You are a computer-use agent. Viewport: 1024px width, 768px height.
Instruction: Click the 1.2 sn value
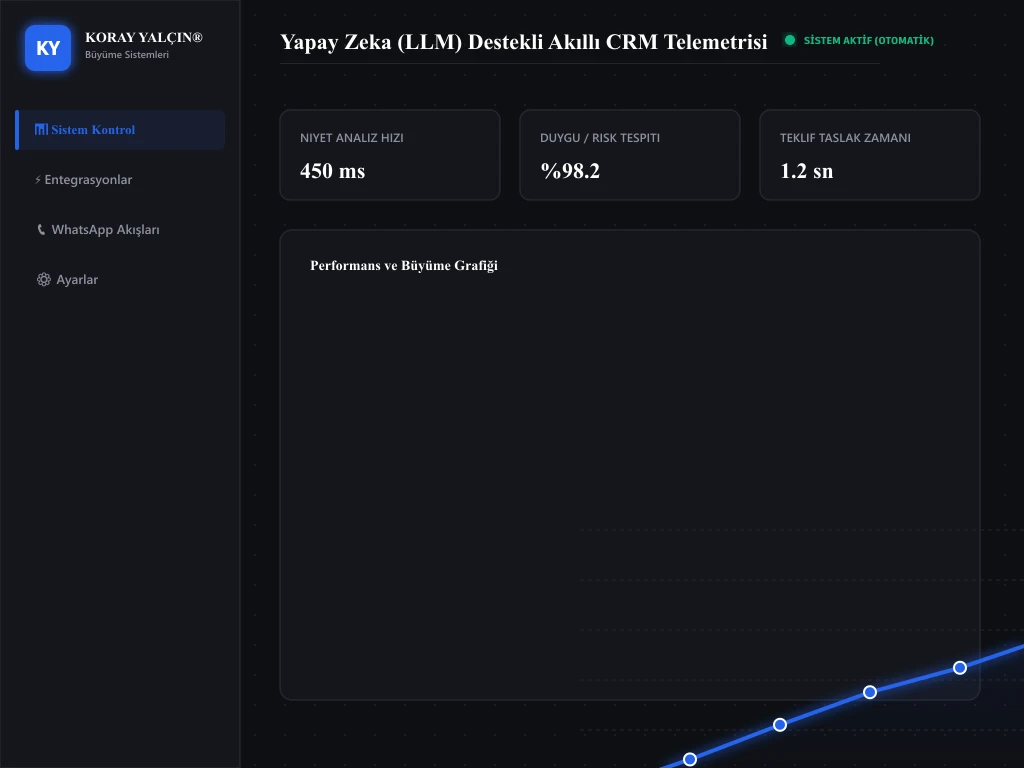[807, 171]
